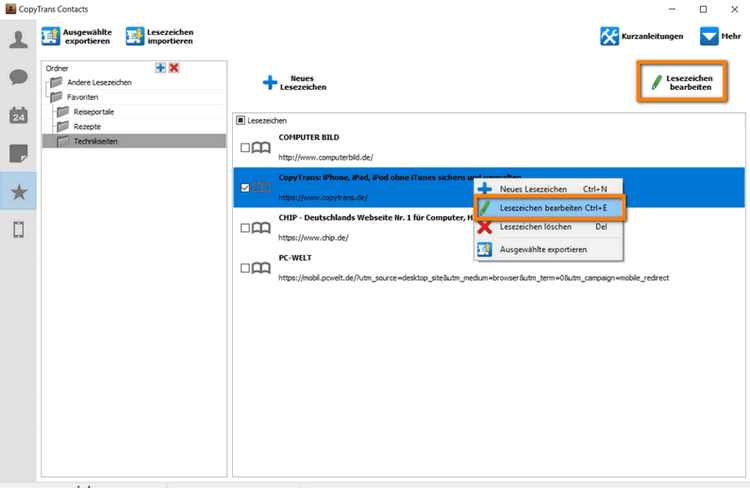
Task: Delete folder using the red X icon
Action: click(x=174, y=68)
